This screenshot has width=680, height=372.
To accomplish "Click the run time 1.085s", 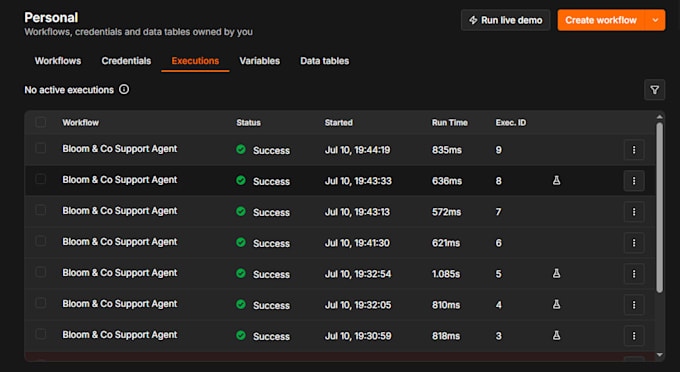I will coord(446,274).
